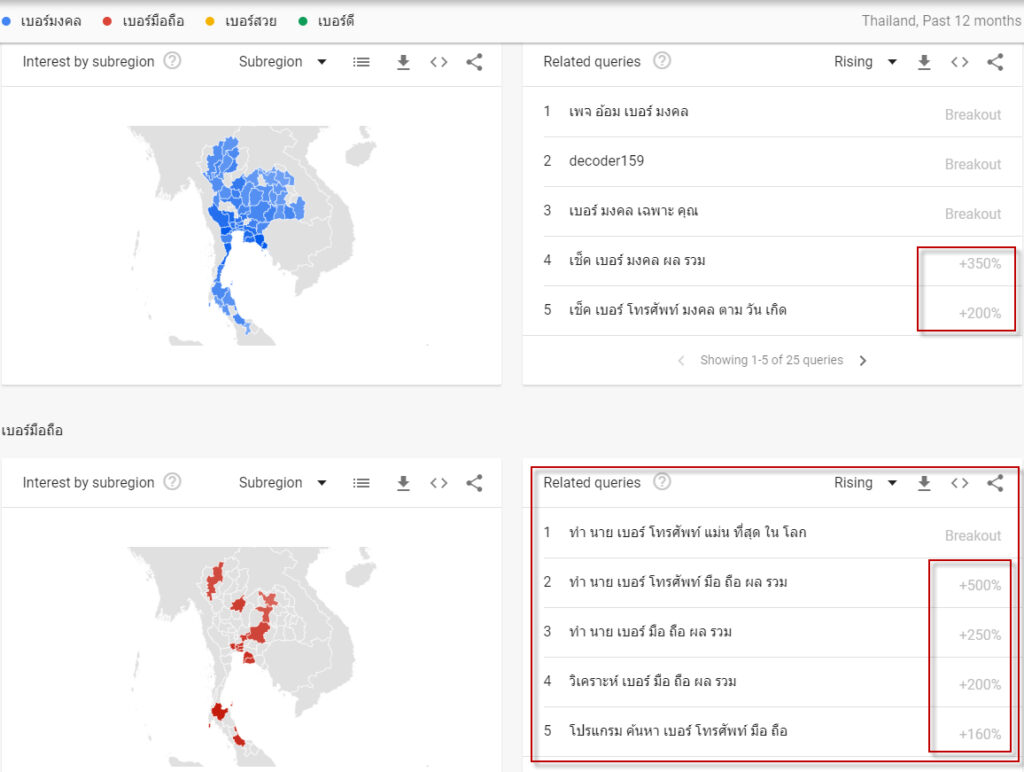Screen dimensions: 1024x772
Task: Download blue map subregion data as CSV
Action: (x=403, y=62)
